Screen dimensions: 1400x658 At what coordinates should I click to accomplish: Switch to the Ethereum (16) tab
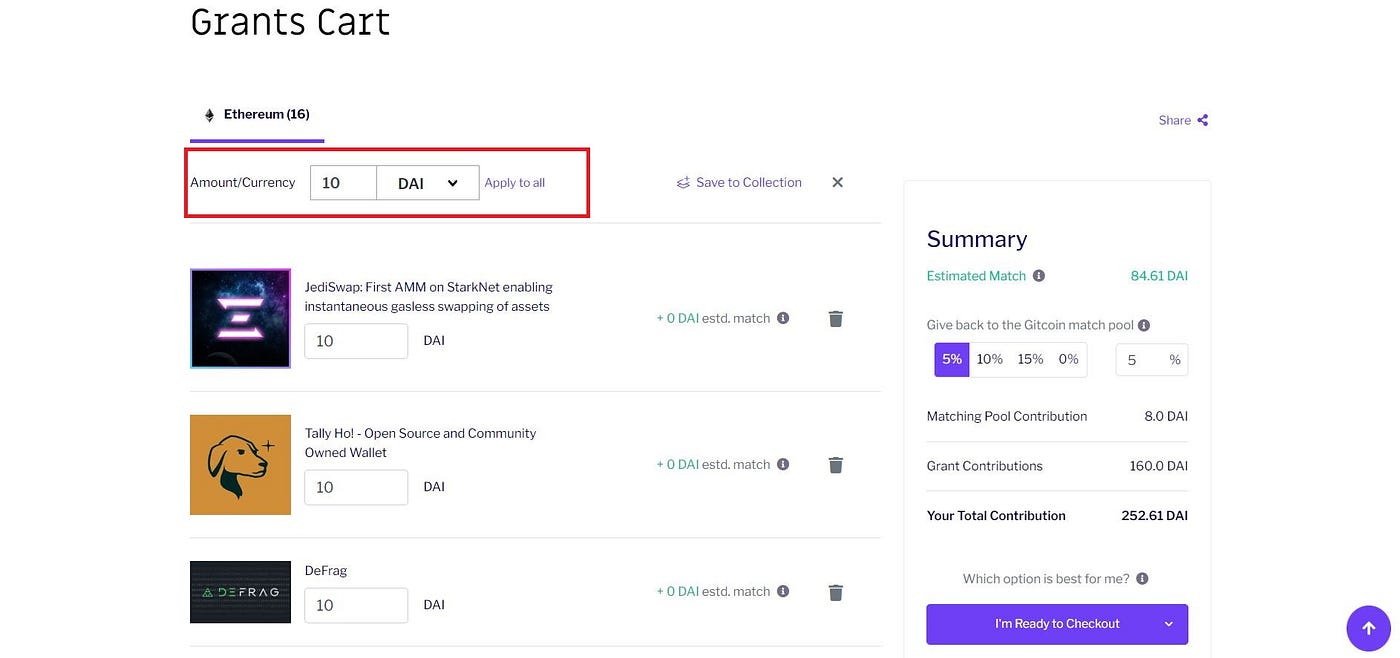tap(257, 115)
